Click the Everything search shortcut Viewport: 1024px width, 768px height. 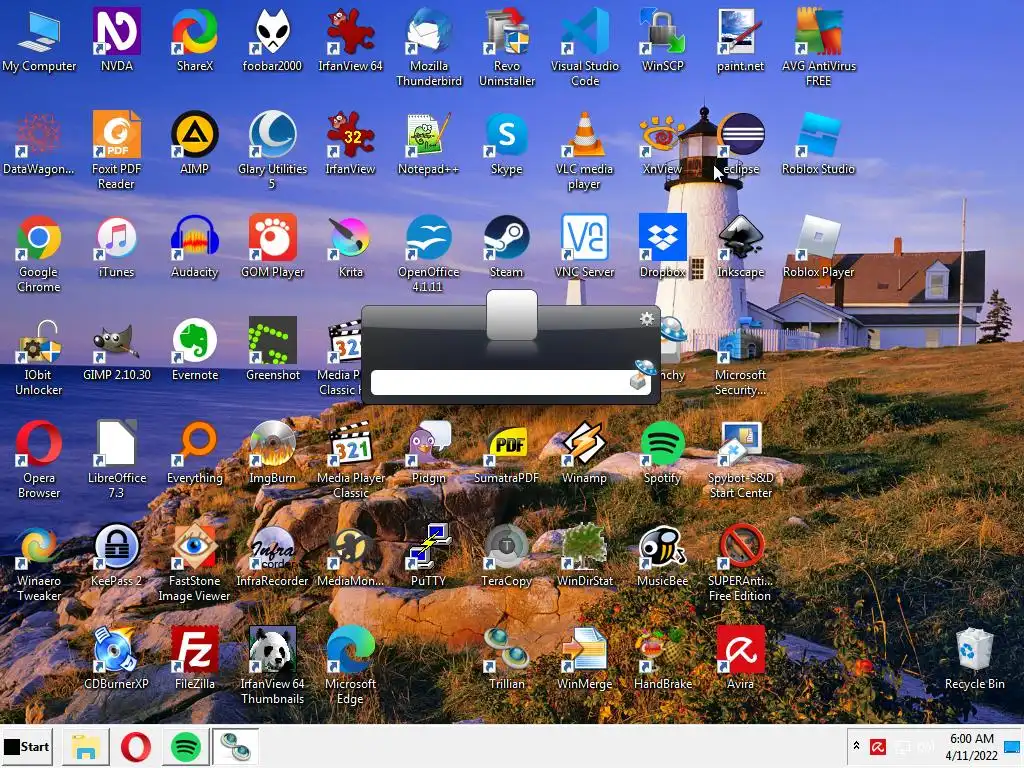195,452
